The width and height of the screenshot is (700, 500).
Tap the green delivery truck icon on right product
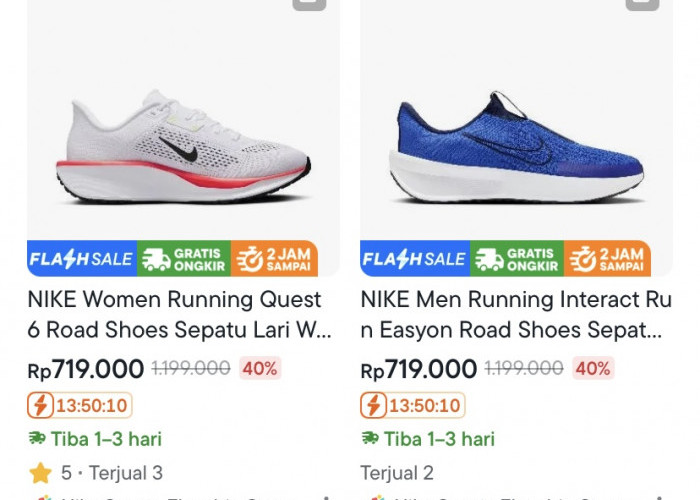[370, 439]
